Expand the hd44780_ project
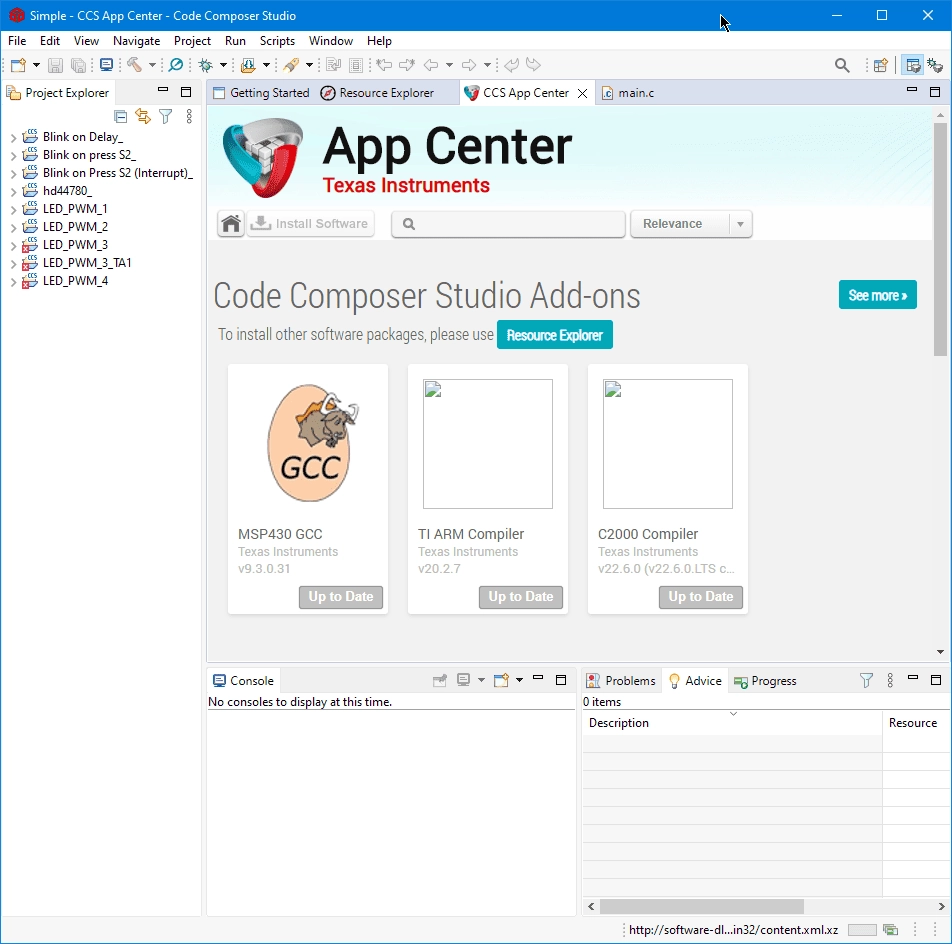The width and height of the screenshot is (952, 944). point(13,192)
